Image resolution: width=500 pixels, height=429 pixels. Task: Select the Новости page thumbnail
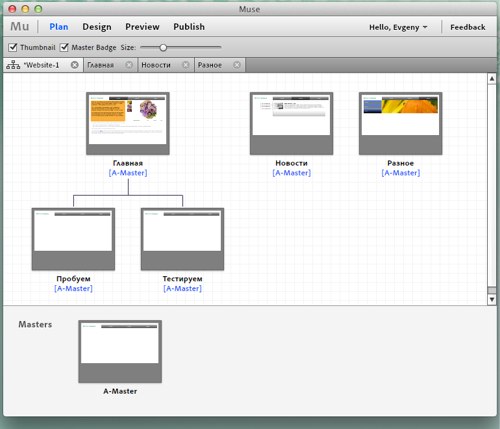pos(291,123)
